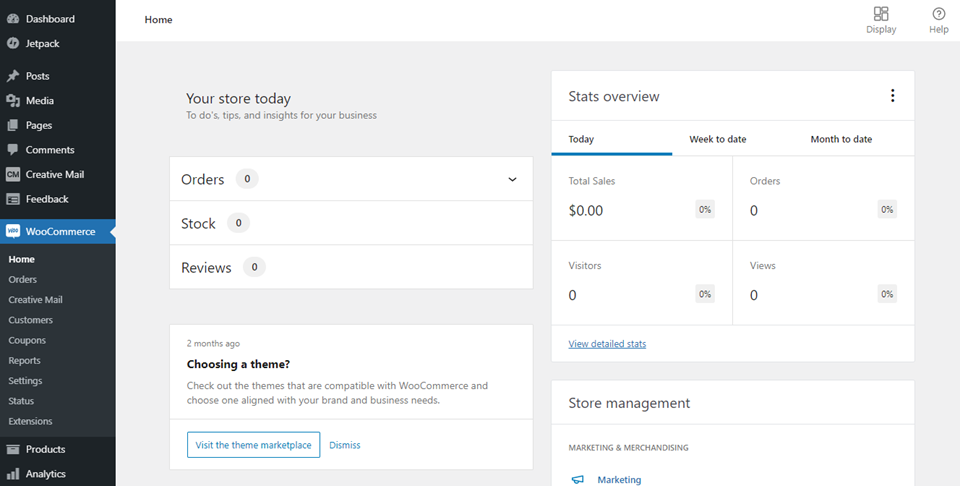This screenshot has height=486, width=960.
Task: Open Customers in the WooCommerce submenu
Action: [x=31, y=320]
